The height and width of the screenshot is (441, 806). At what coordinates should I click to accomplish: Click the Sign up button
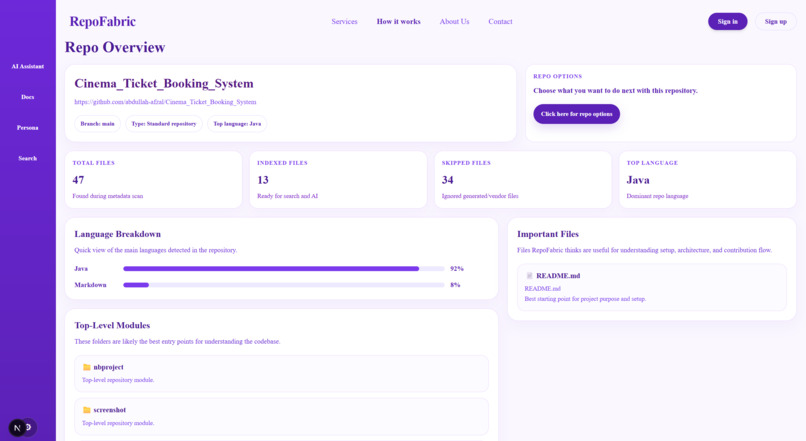[x=775, y=22]
